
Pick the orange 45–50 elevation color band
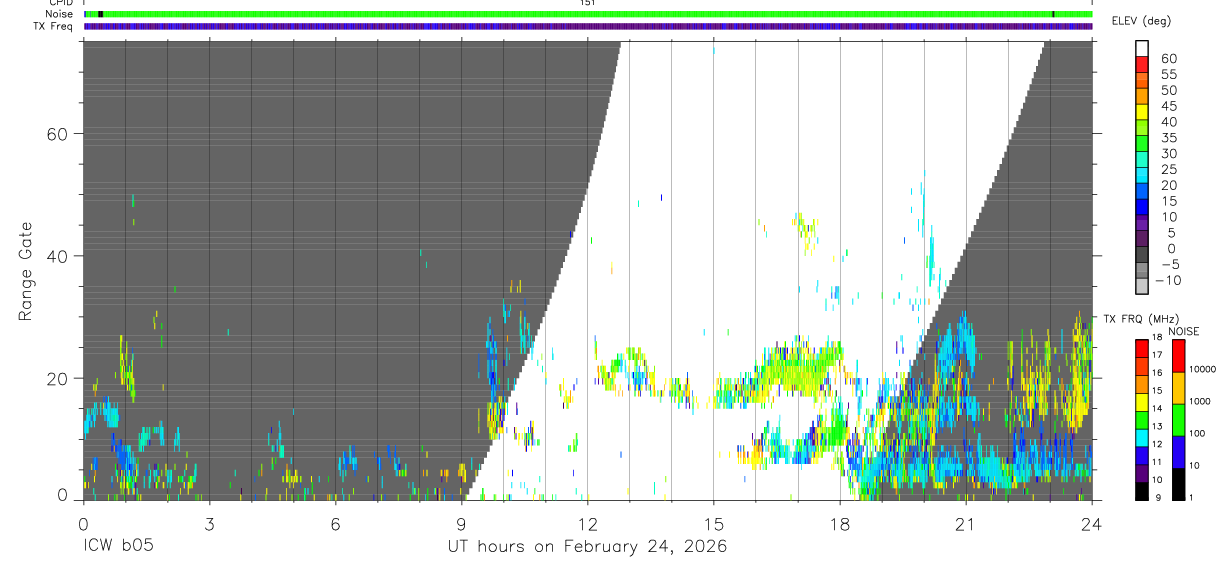(x=1142, y=97)
